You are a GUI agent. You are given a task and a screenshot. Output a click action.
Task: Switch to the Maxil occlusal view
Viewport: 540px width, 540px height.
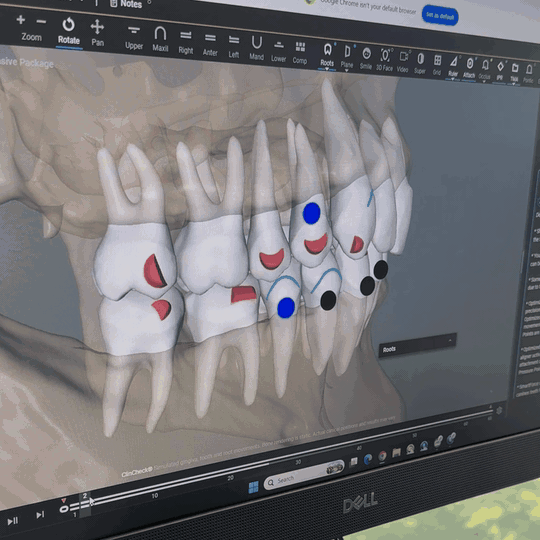coord(160,39)
